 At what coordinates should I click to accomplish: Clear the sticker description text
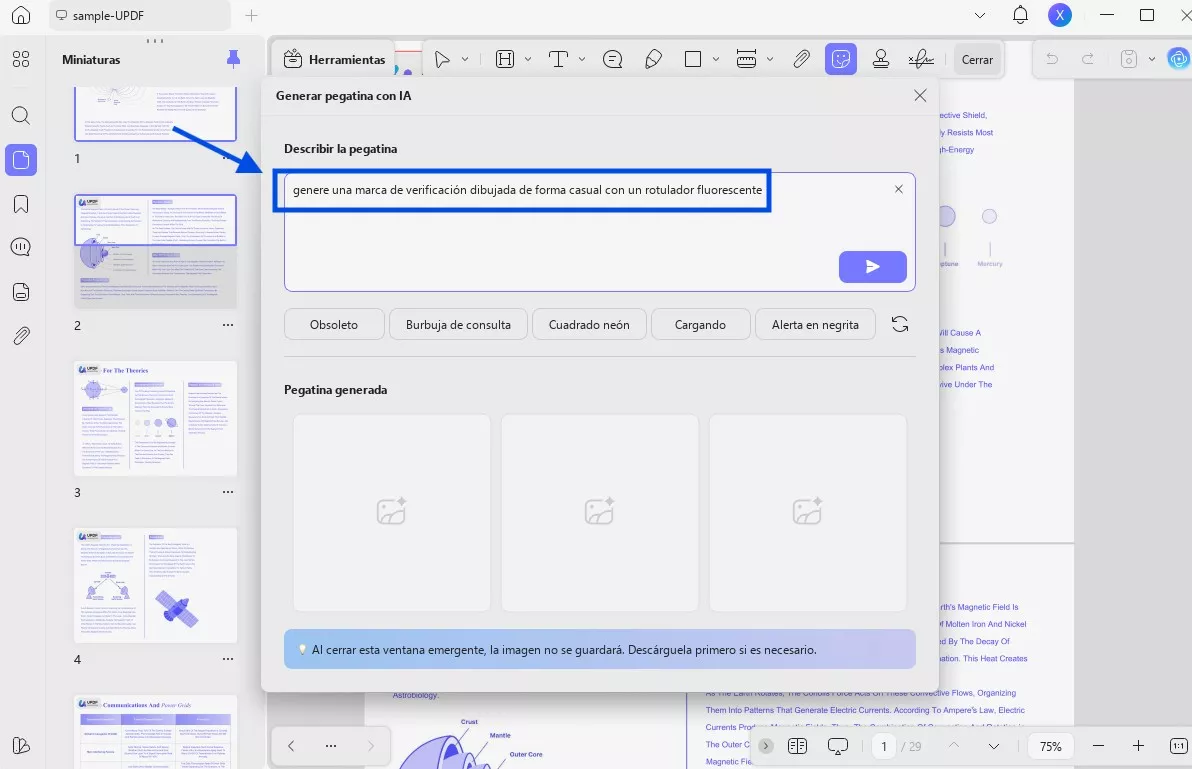pos(899,189)
